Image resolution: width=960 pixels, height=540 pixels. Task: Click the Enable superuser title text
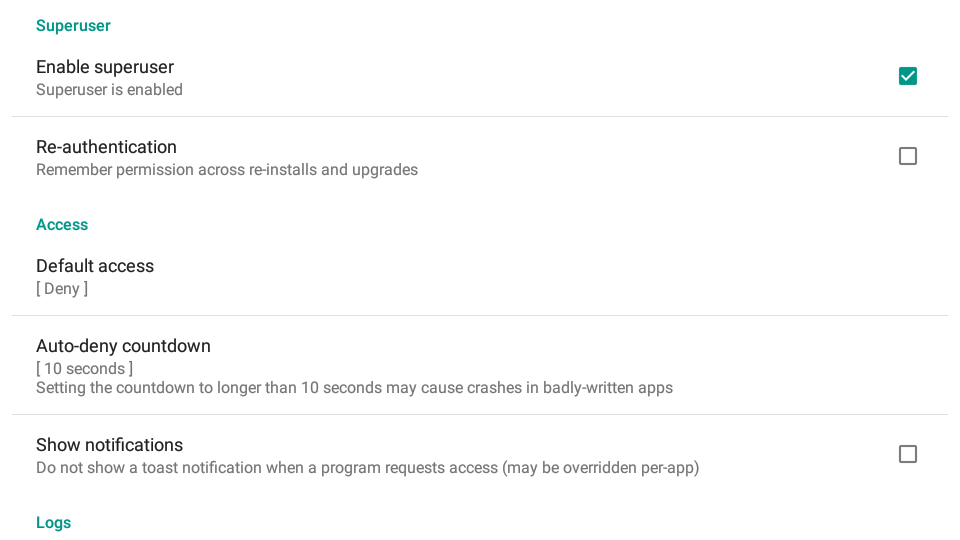coord(105,67)
